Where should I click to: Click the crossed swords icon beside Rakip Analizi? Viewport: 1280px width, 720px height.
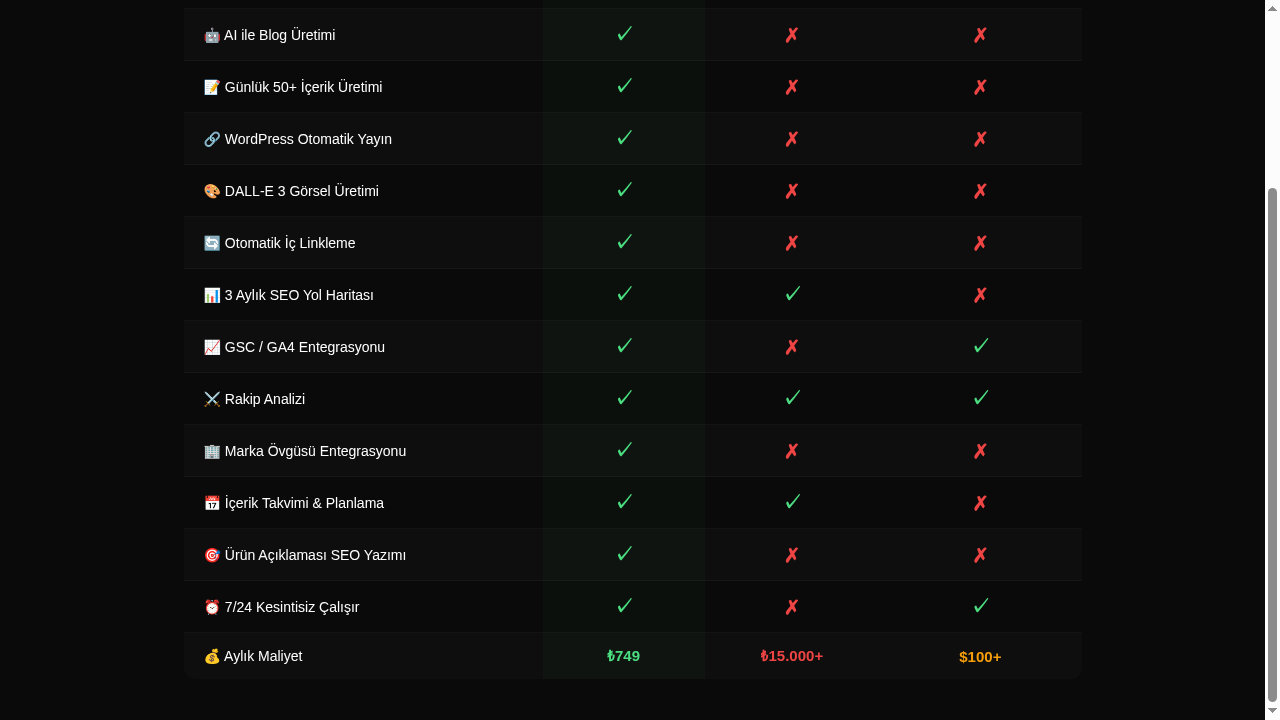212,399
